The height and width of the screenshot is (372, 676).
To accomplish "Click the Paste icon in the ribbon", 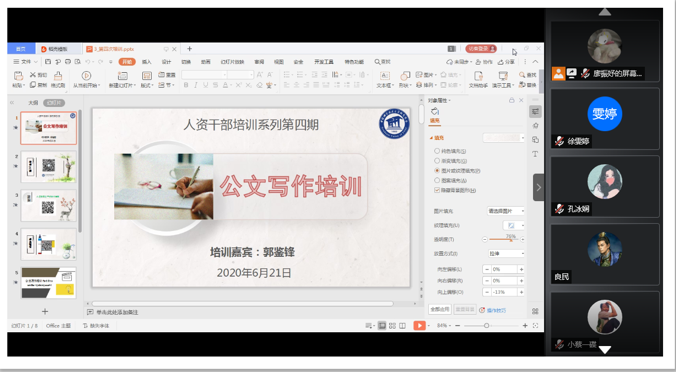I will pyautogui.click(x=18, y=76).
